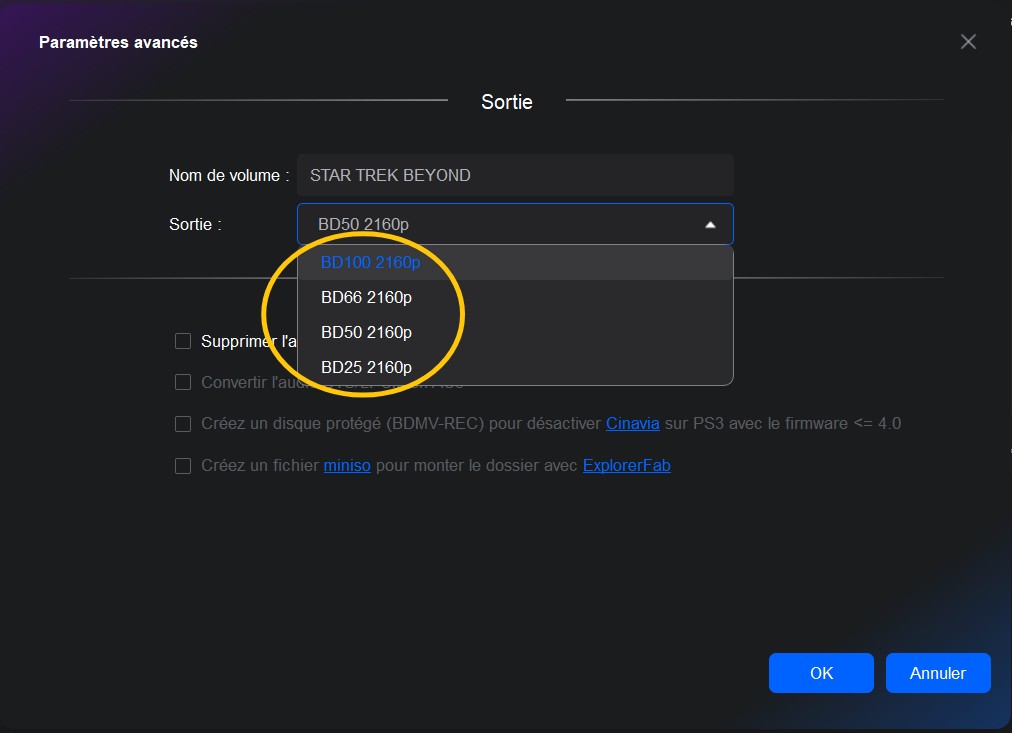The height and width of the screenshot is (733, 1012).
Task: Choose BD50 2160p in the list
Action: click(x=366, y=331)
